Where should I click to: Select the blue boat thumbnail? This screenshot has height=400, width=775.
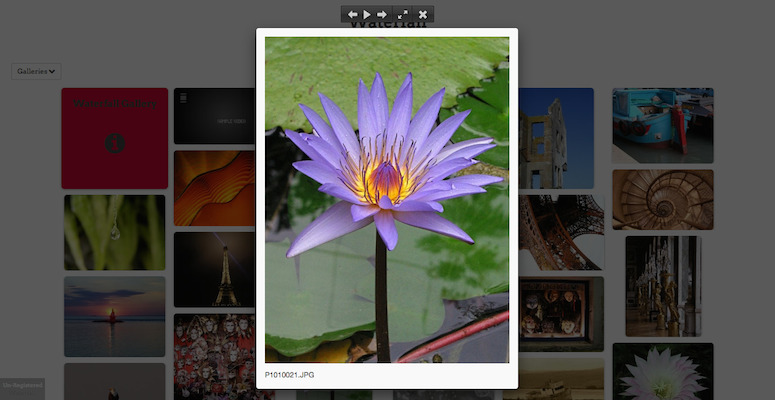point(662,125)
